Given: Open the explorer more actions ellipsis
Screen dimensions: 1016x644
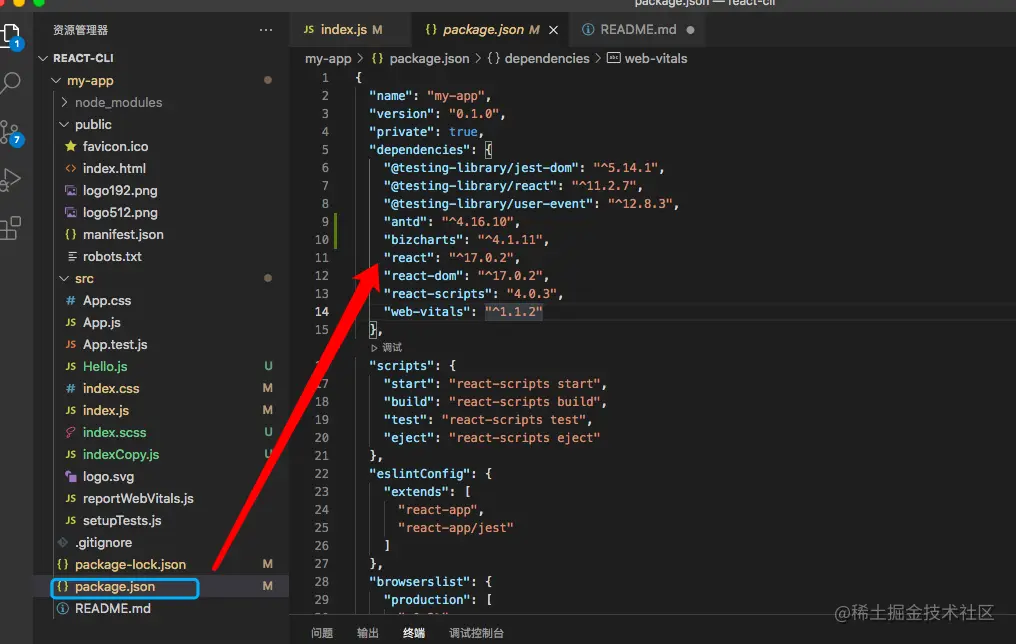Looking at the screenshot, I should click(x=266, y=30).
